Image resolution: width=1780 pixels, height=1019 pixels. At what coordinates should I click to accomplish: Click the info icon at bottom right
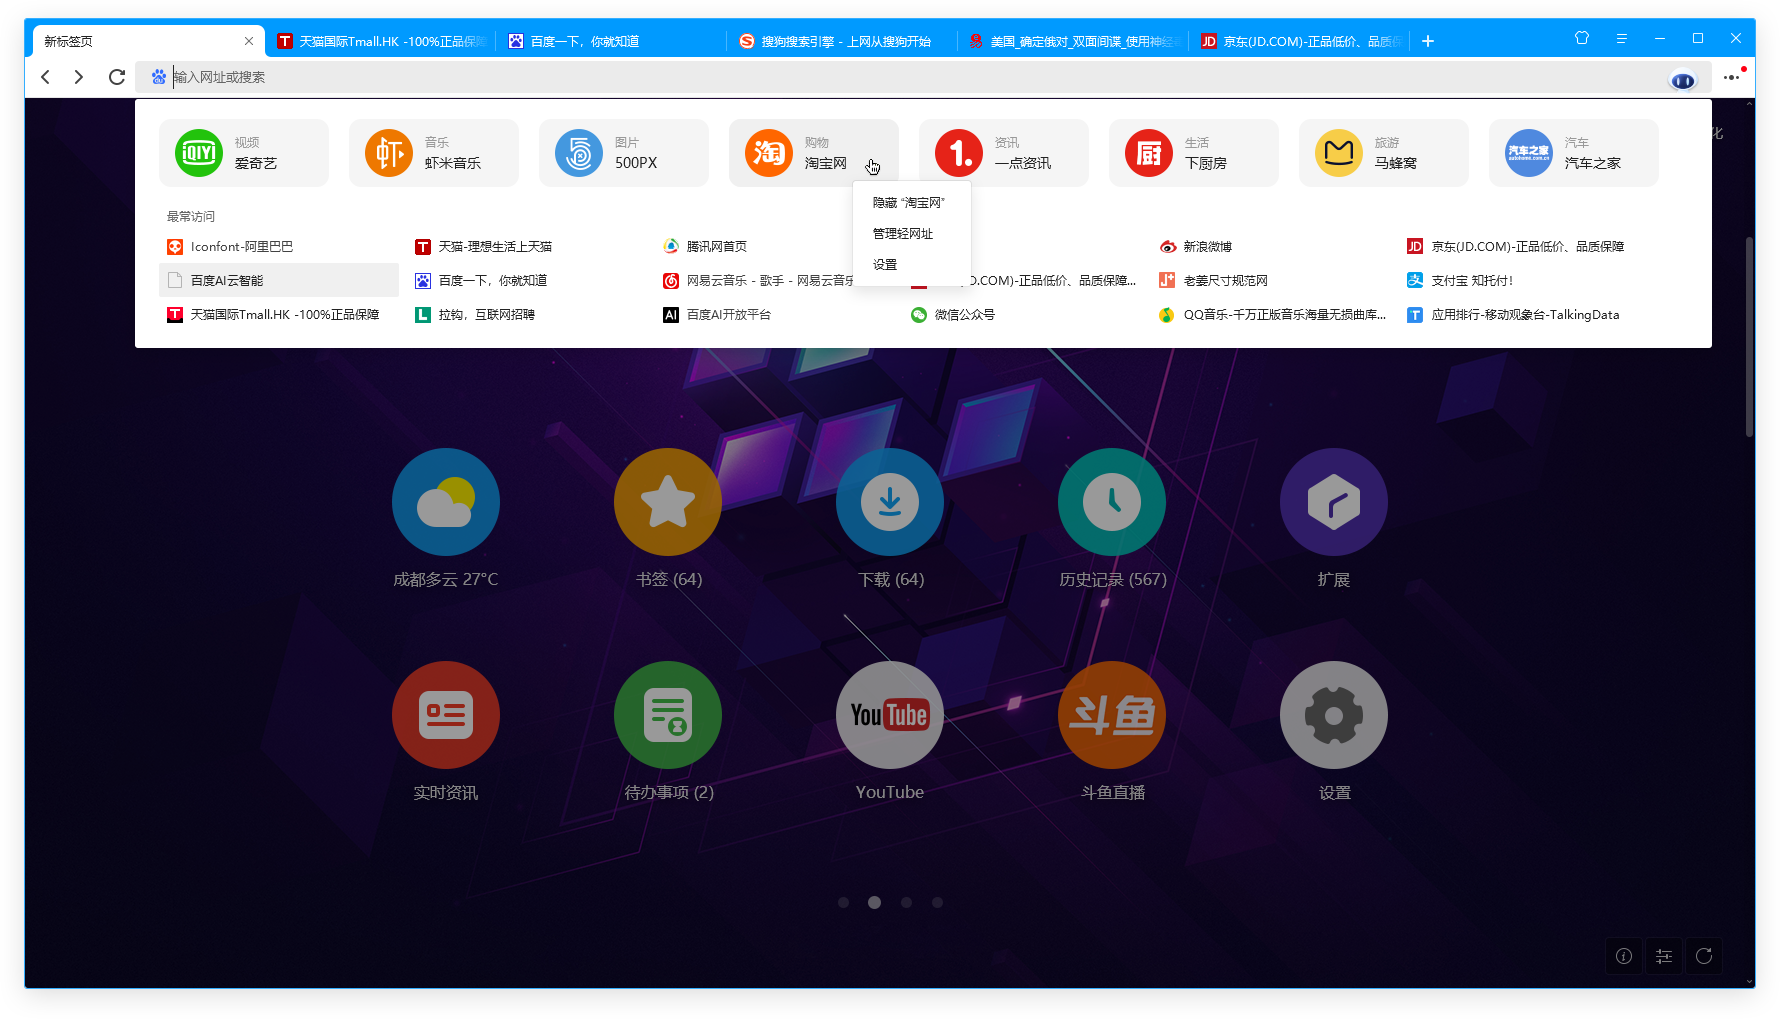coord(1624,956)
